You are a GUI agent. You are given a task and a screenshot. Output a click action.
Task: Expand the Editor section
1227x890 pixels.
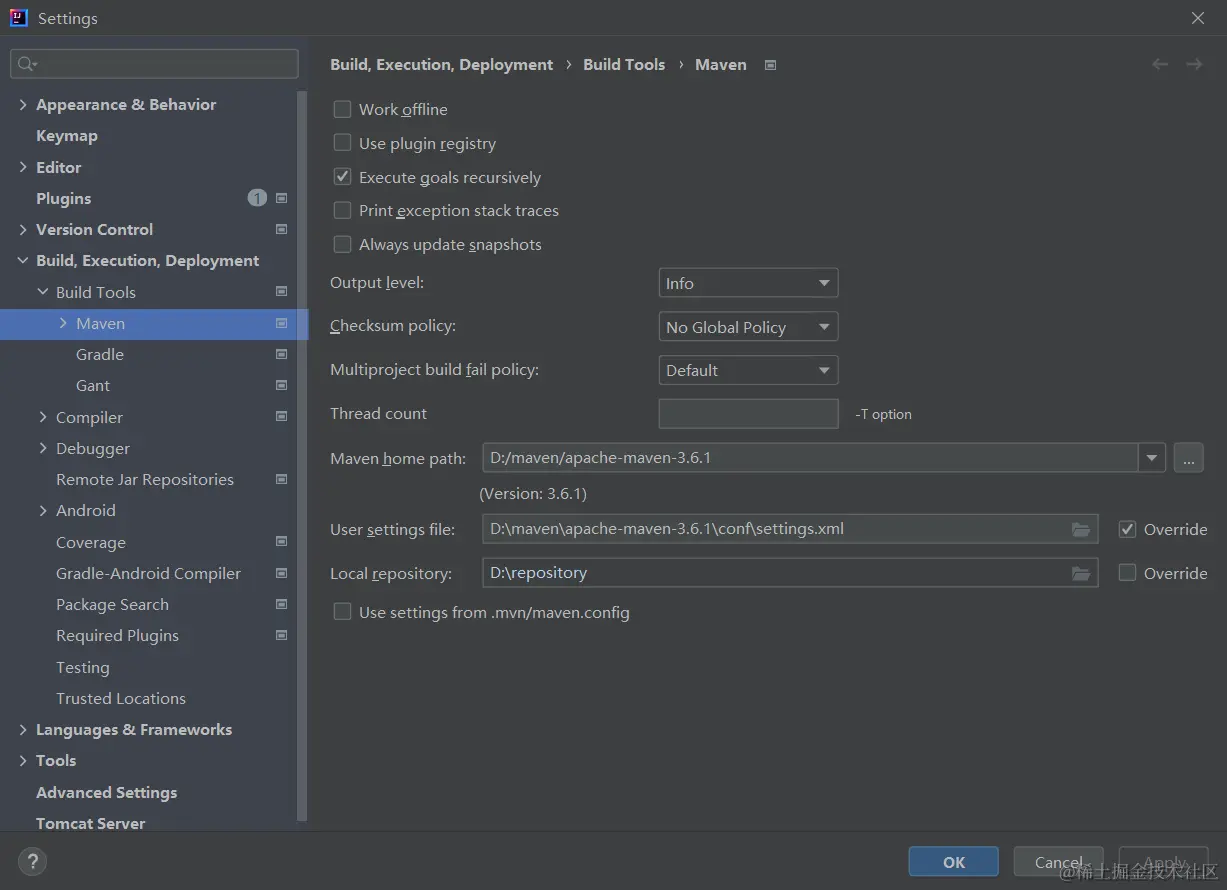tap(23, 167)
